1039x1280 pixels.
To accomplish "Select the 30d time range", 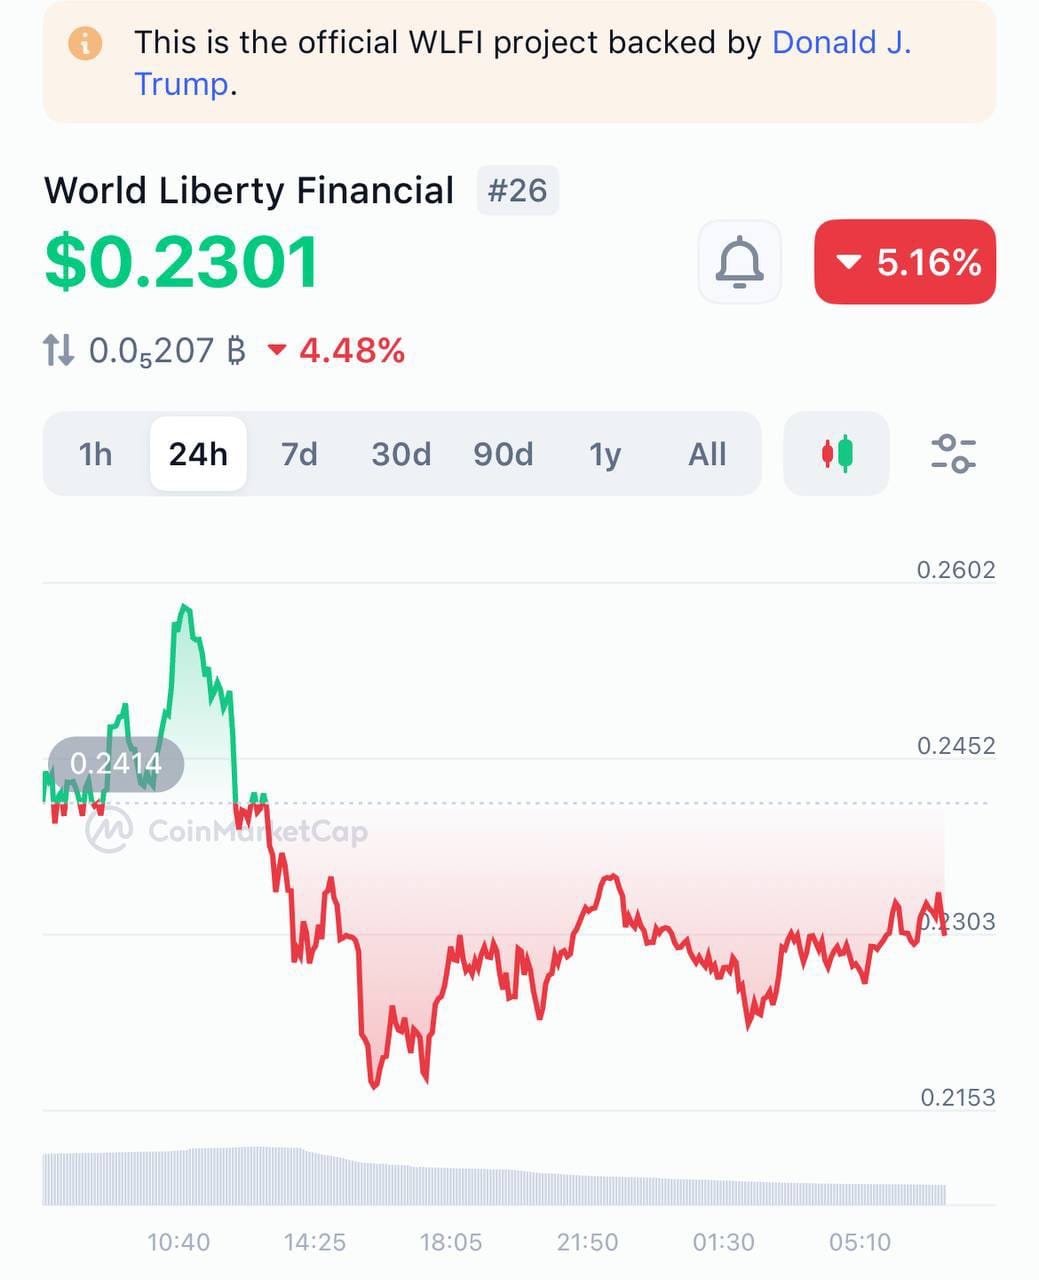I will pos(401,454).
